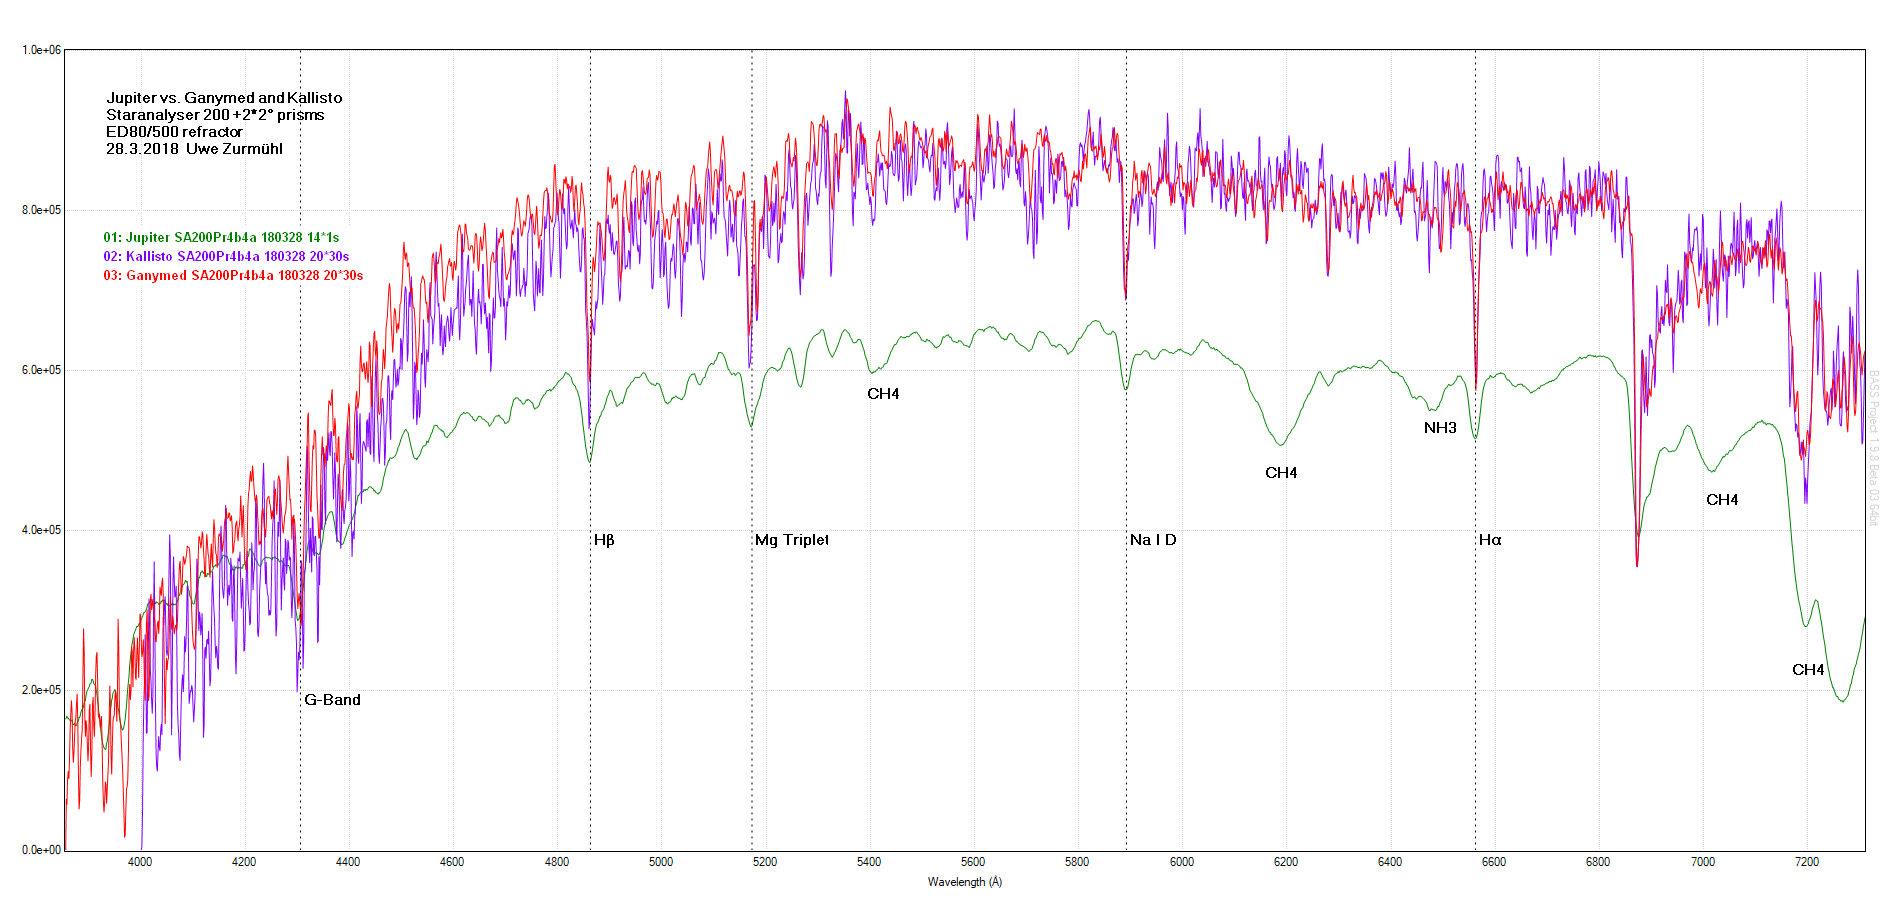Click the CH4 label near 7000 Å

(x=1722, y=500)
